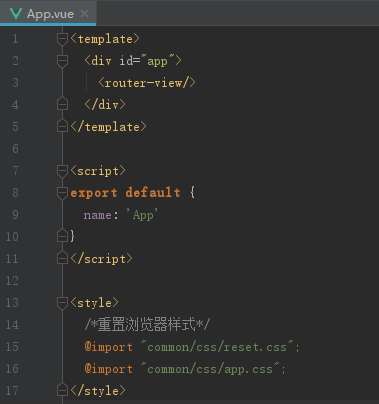The height and width of the screenshot is (404, 379).
Task: Click line number 12 in gutter
Action: coord(12,281)
